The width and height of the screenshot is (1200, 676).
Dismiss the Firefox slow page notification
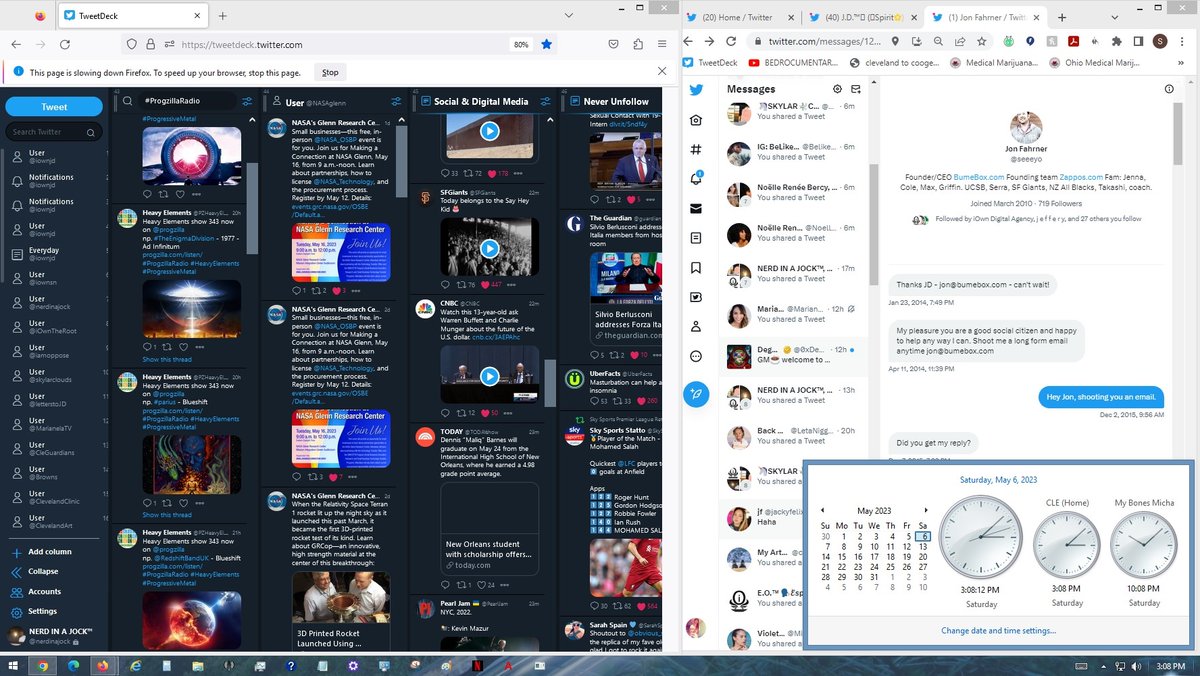click(662, 71)
